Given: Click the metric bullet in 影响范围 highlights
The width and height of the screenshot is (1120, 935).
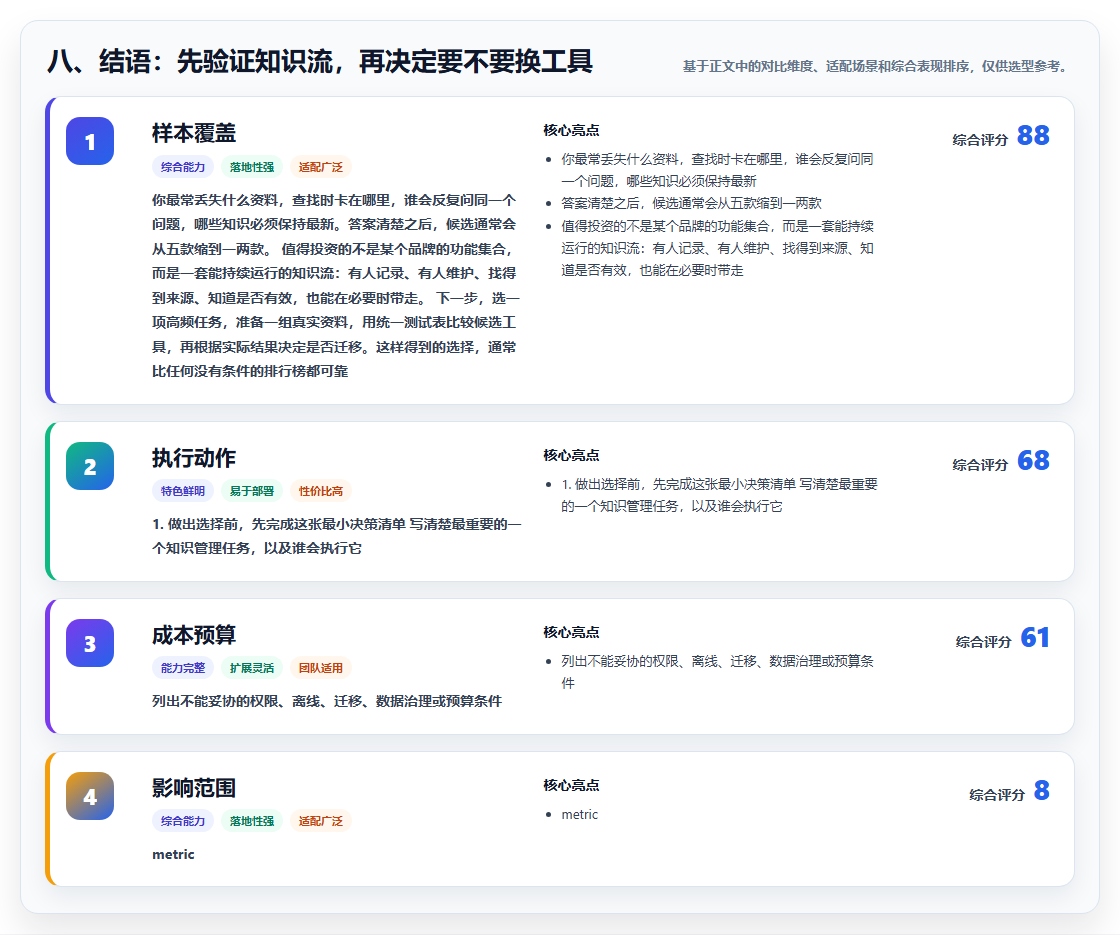Looking at the screenshot, I should point(579,815).
